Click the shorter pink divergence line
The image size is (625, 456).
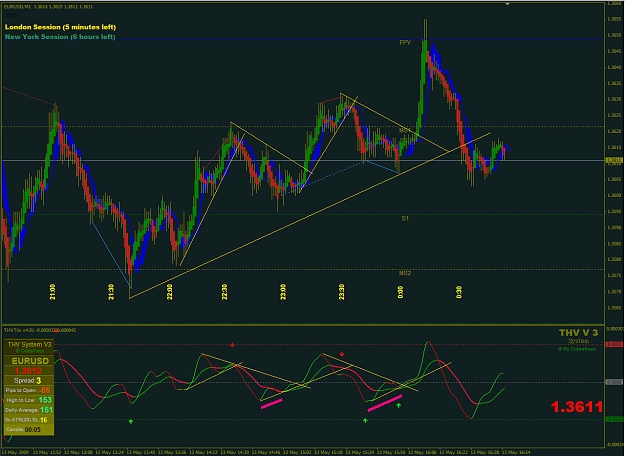tap(271, 403)
